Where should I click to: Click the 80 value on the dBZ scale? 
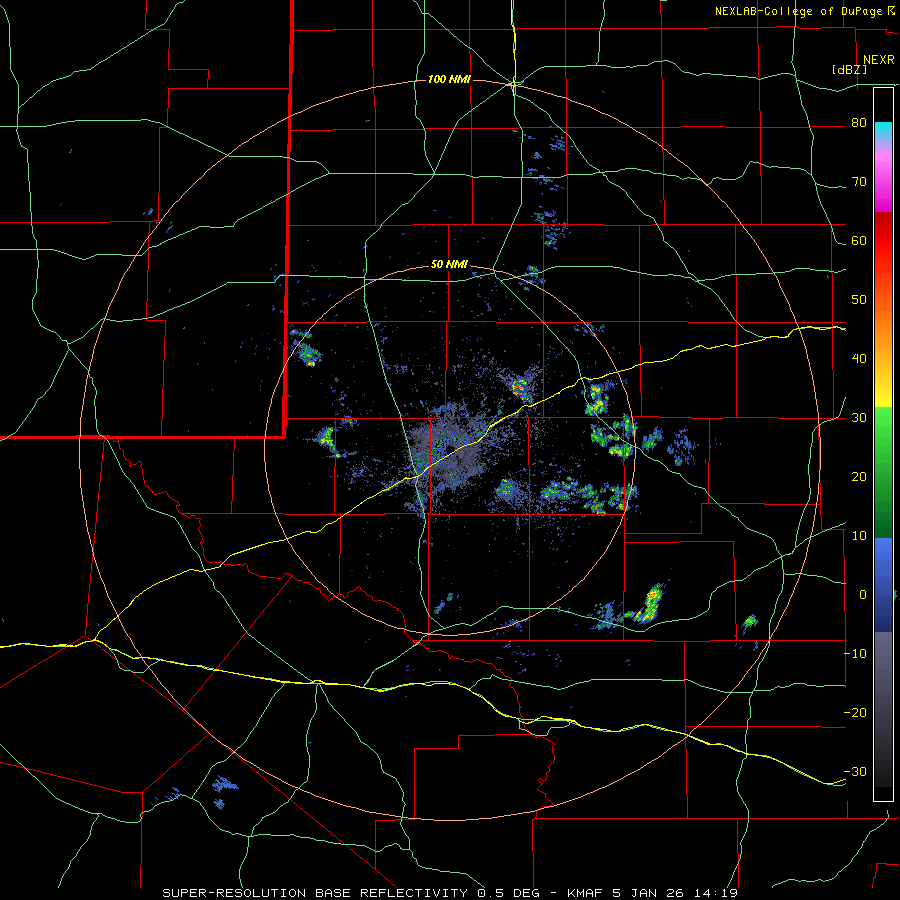[859, 123]
